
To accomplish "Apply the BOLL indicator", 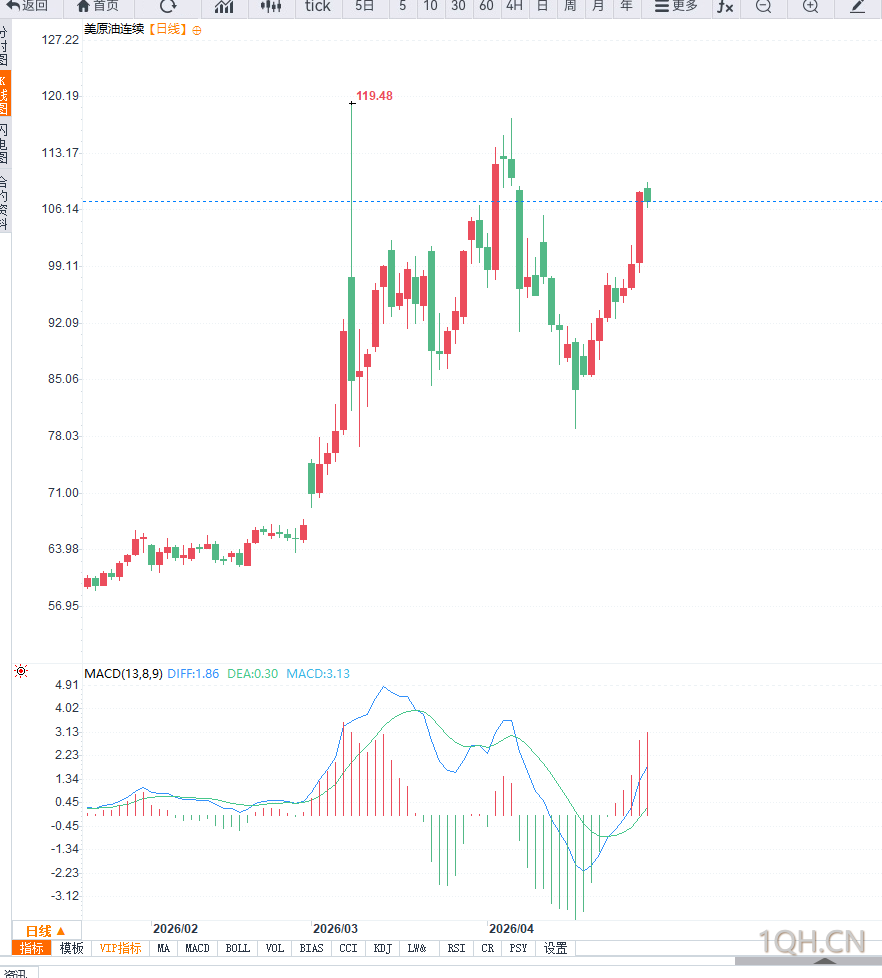I will pos(238,948).
